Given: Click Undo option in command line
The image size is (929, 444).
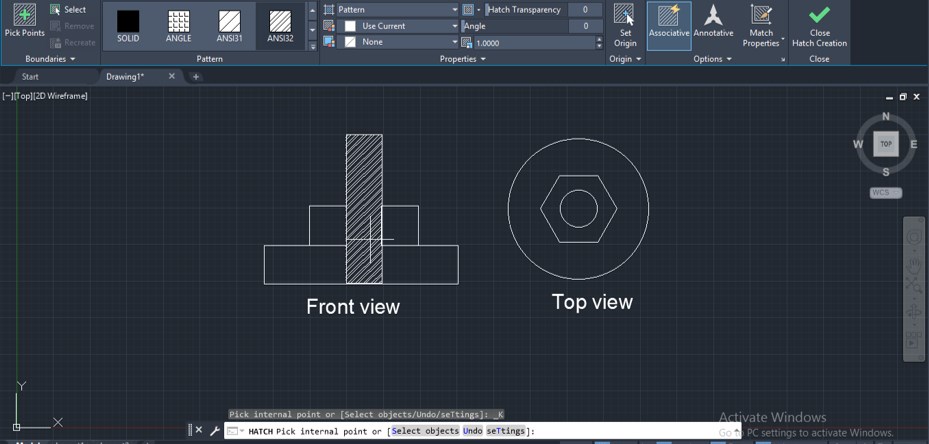Looking at the screenshot, I should [x=473, y=431].
